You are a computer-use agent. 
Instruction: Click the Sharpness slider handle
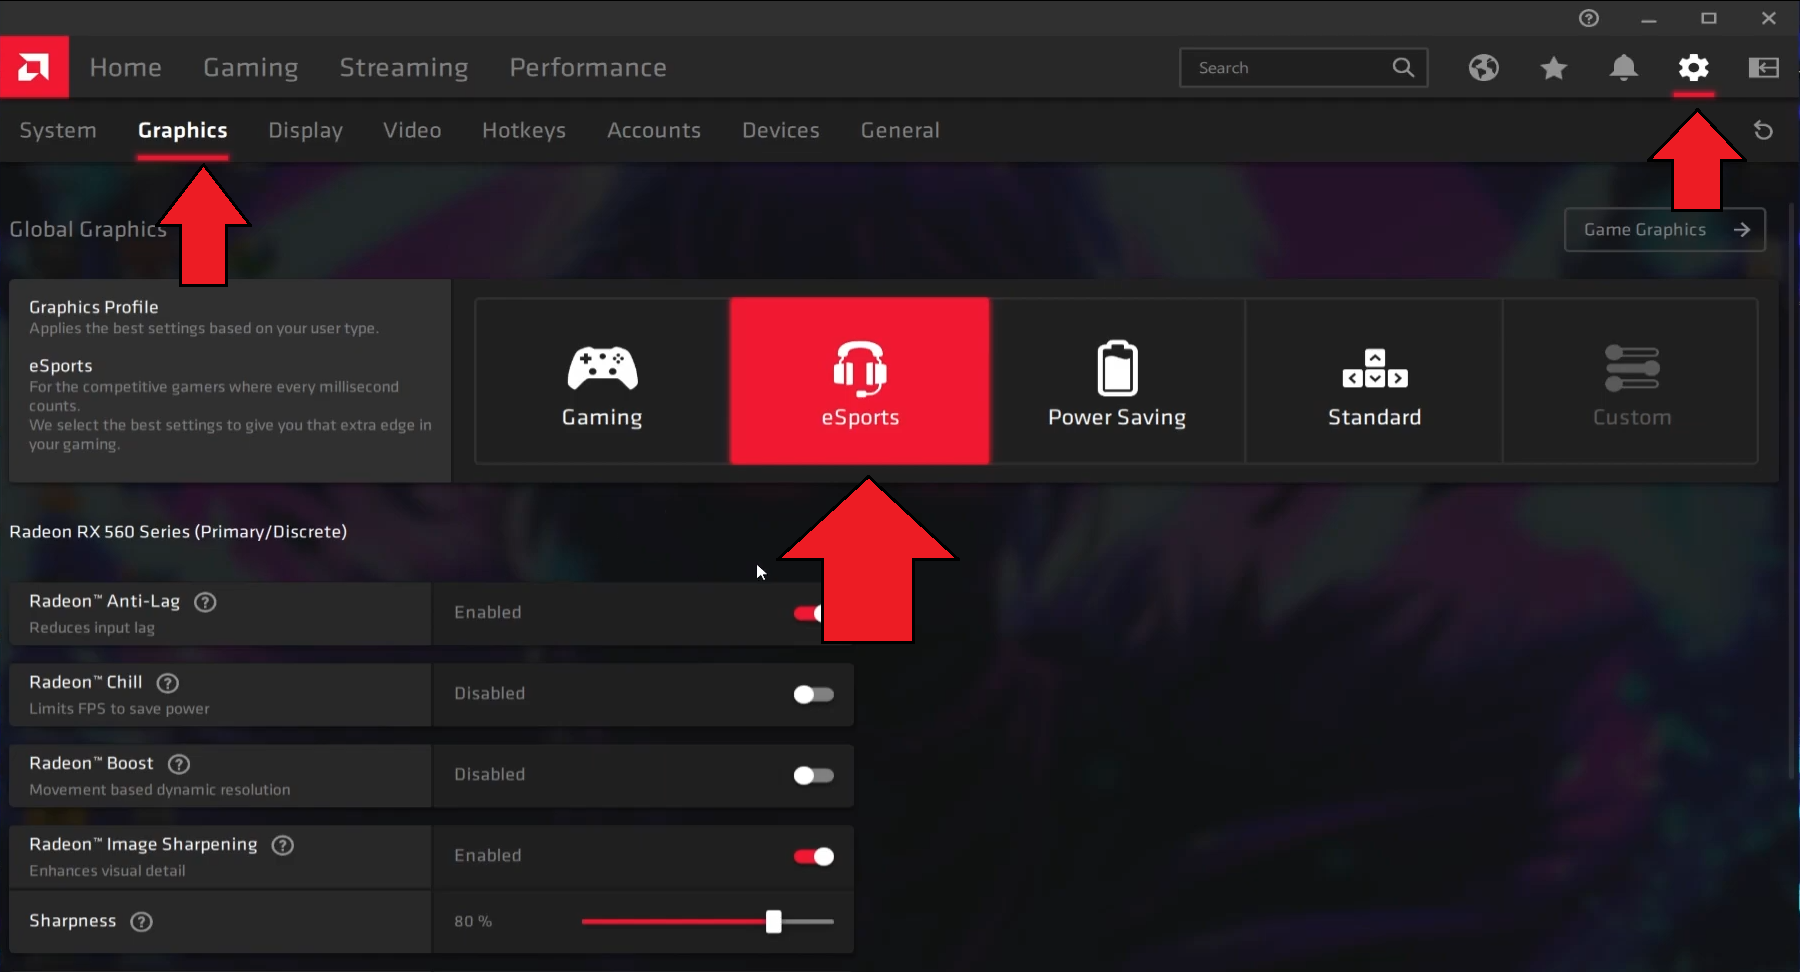(774, 921)
